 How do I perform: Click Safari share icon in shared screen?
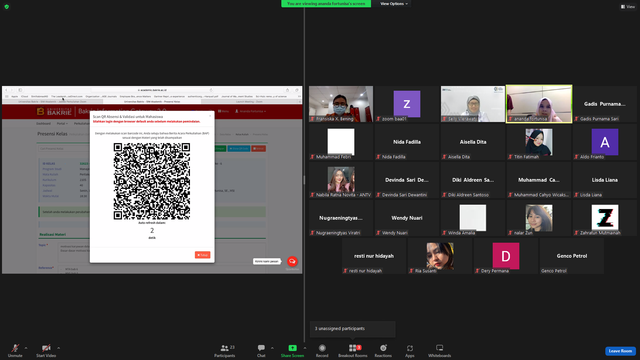[x=287, y=90]
